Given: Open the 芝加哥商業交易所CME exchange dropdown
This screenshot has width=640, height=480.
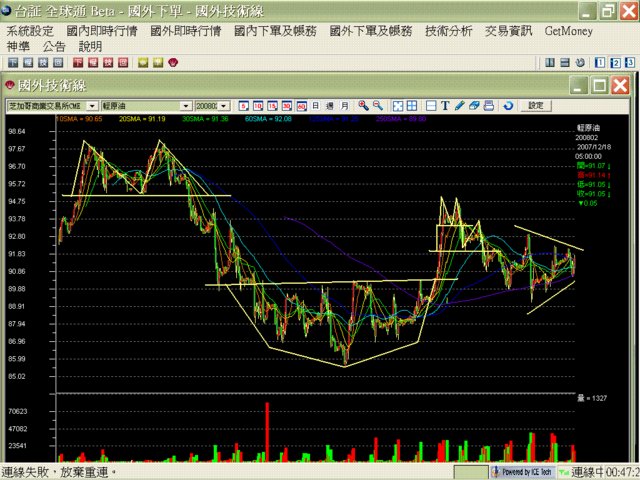Looking at the screenshot, I should (92, 106).
